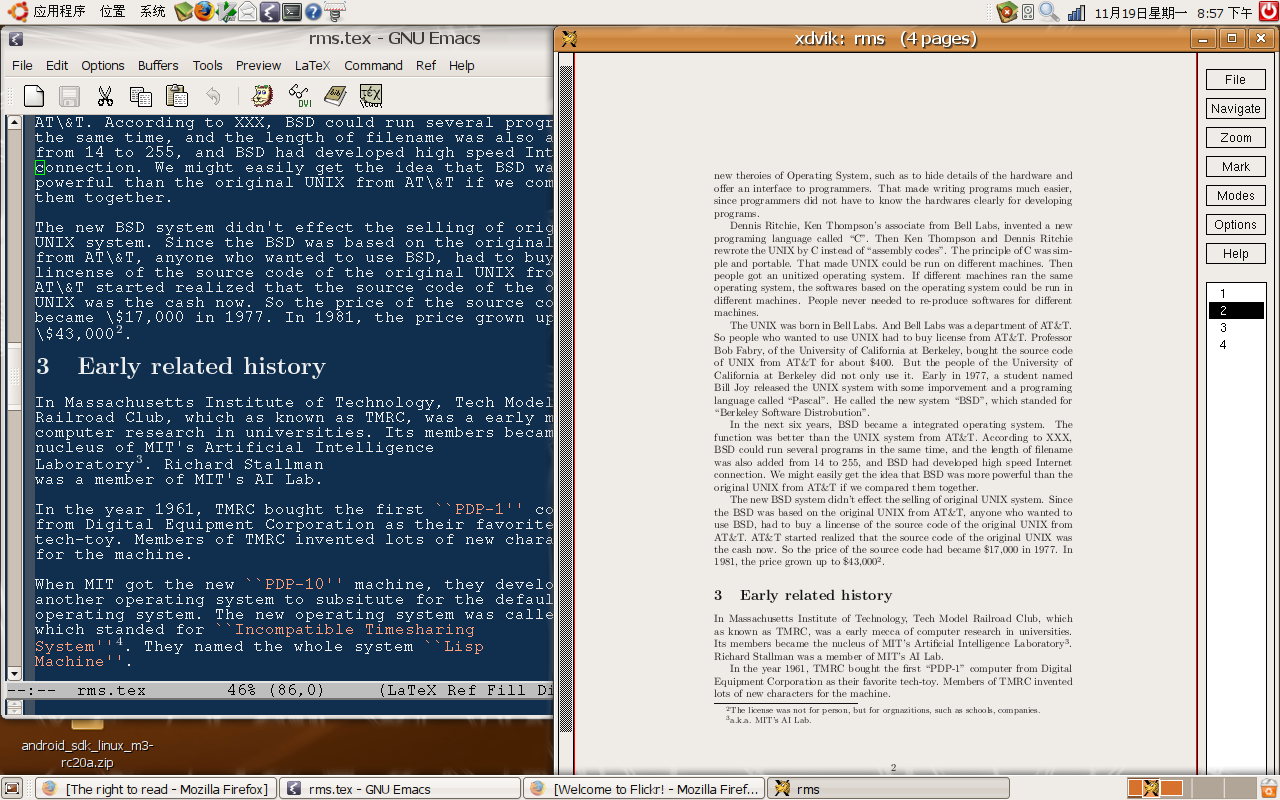The image size is (1280, 800).
Task: Click the Emacs mode line showing rms.tex
Action: pyautogui.click(x=280, y=690)
